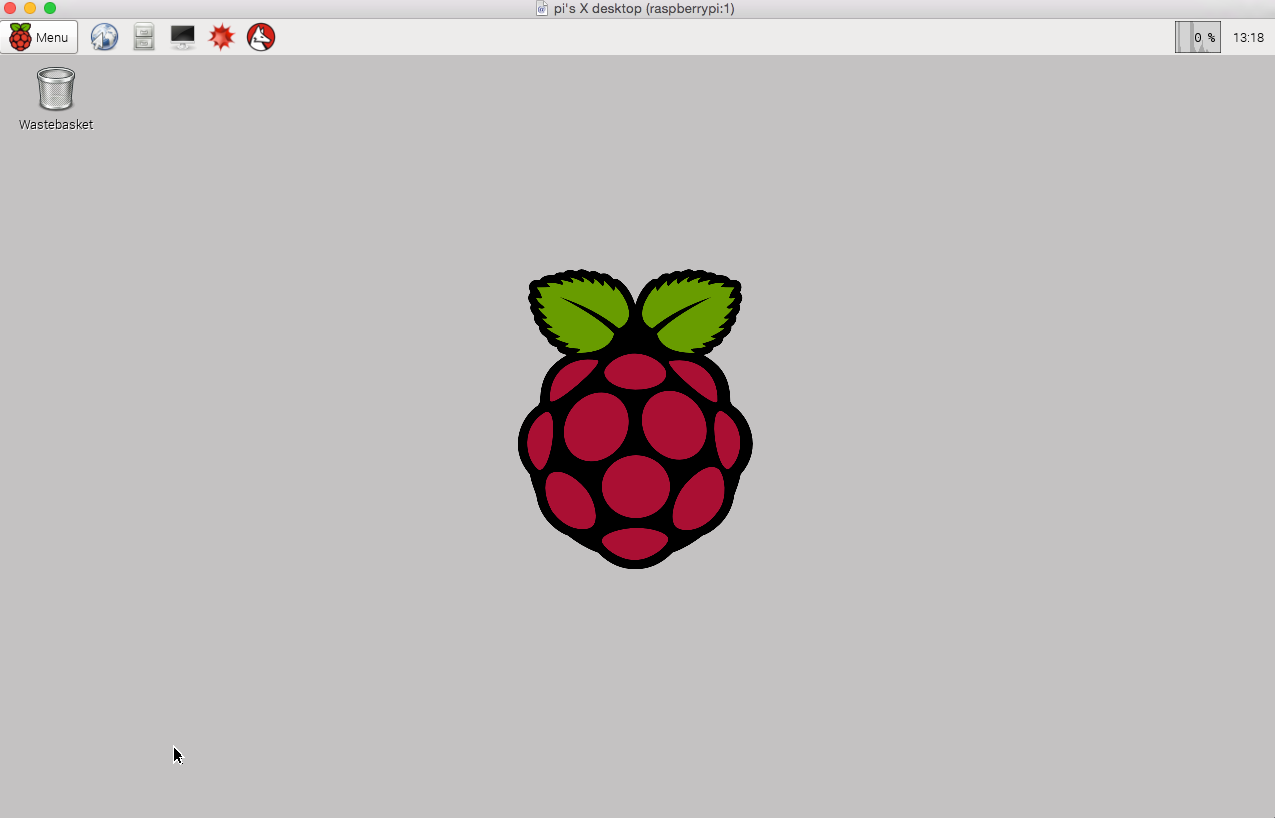Viewport: 1275px width, 818px height.
Task: Launch Mathematica via the red star icon
Action: pos(221,37)
